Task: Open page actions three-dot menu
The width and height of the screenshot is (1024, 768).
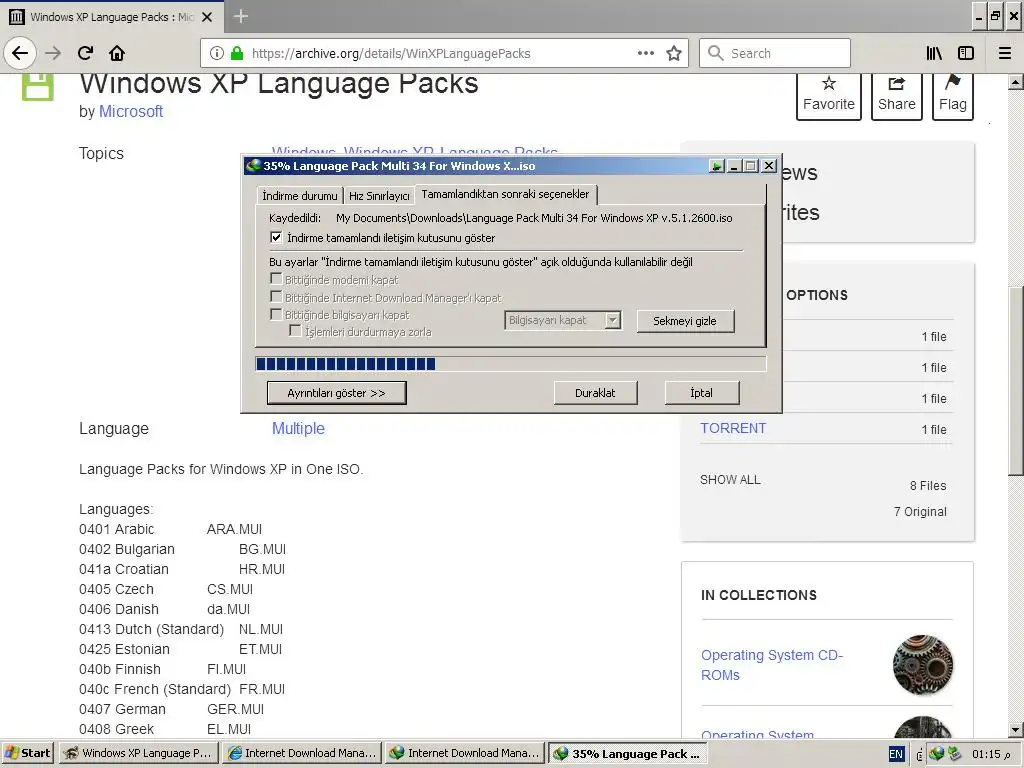Action: [646, 53]
